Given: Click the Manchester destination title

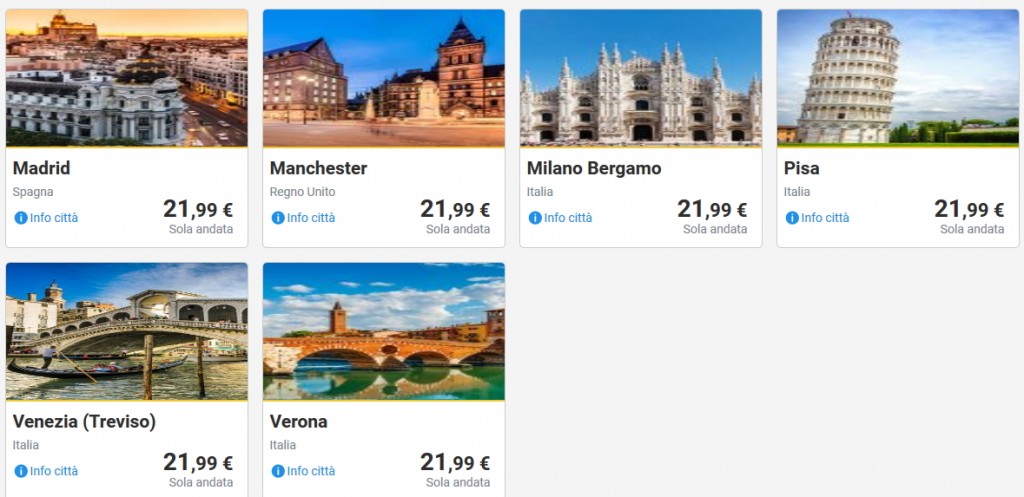Looking at the screenshot, I should 318,168.
